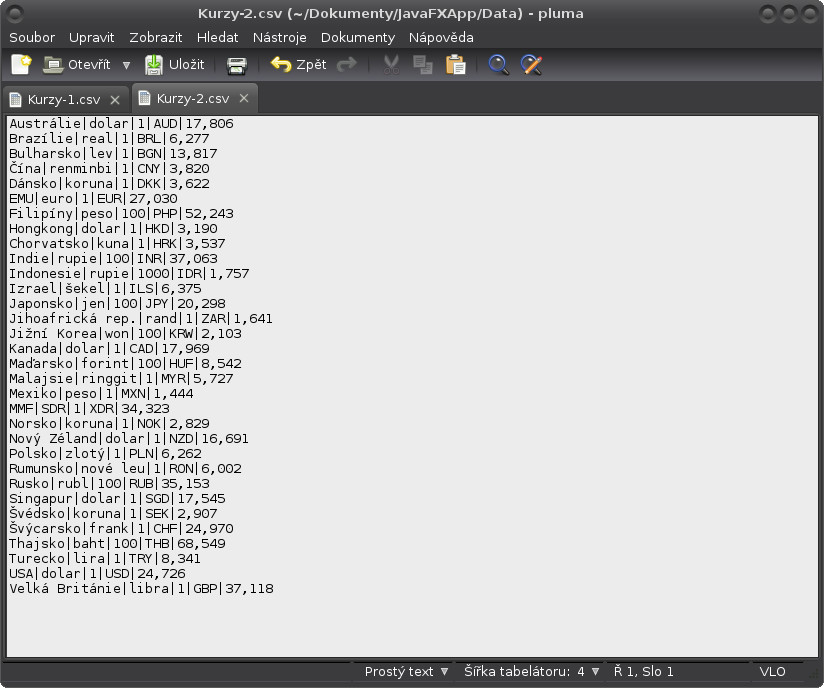Click the line Čína|renminbi|1|CNY|3,820
The width and height of the screenshot is (824, 688).
[109, 168]
